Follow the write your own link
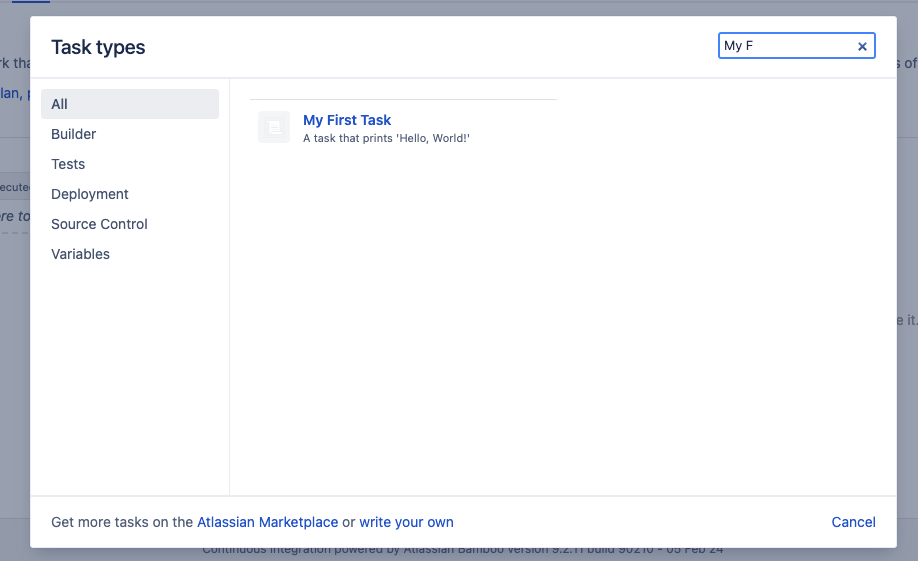918x561 pixels. [x=406, y=522]
